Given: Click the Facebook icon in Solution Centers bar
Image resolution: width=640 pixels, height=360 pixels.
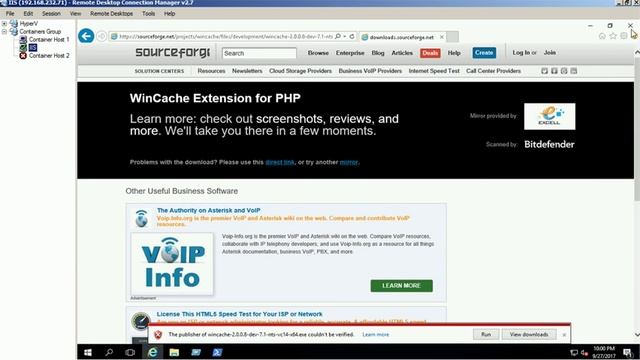Looking at the screenshot, I should pyautogui.click(x=554, y=71).
